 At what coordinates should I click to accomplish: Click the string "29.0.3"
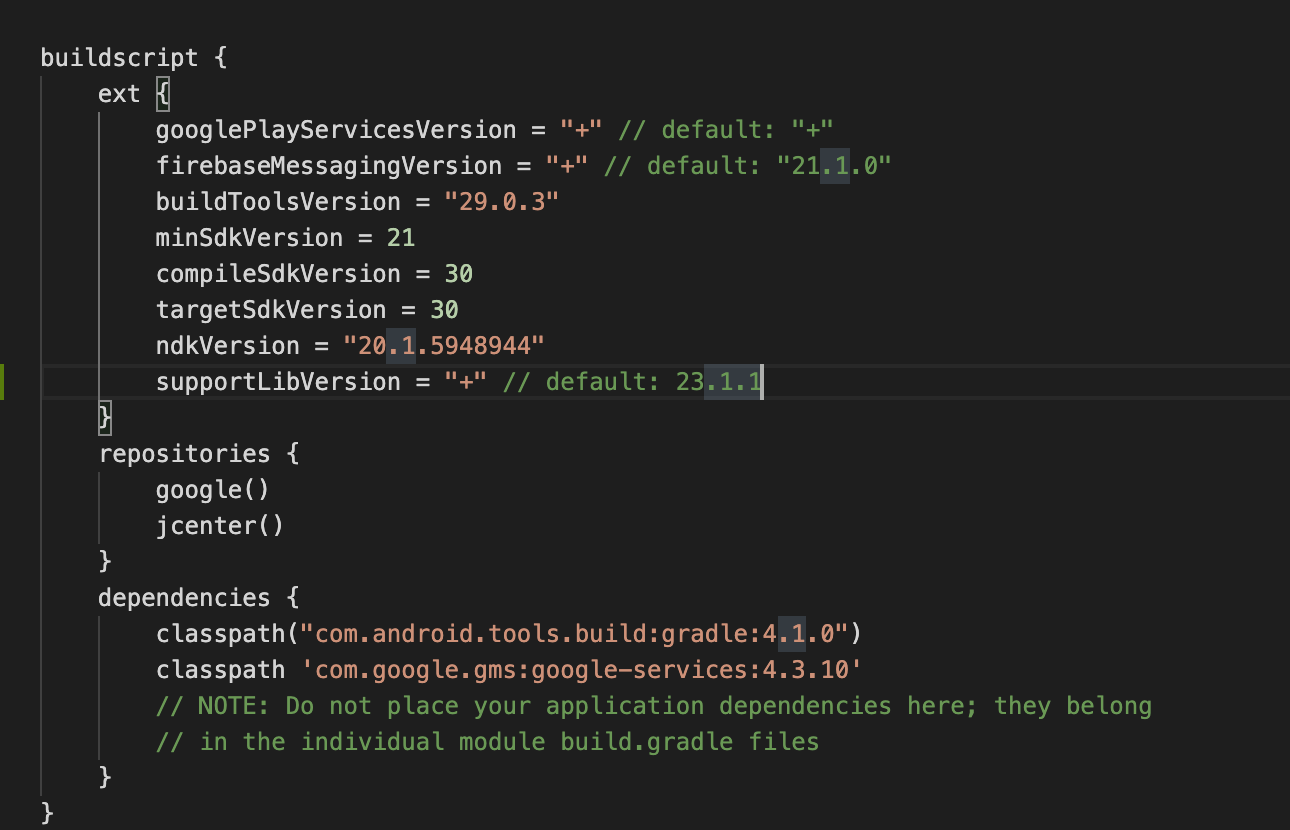(502, 201)
